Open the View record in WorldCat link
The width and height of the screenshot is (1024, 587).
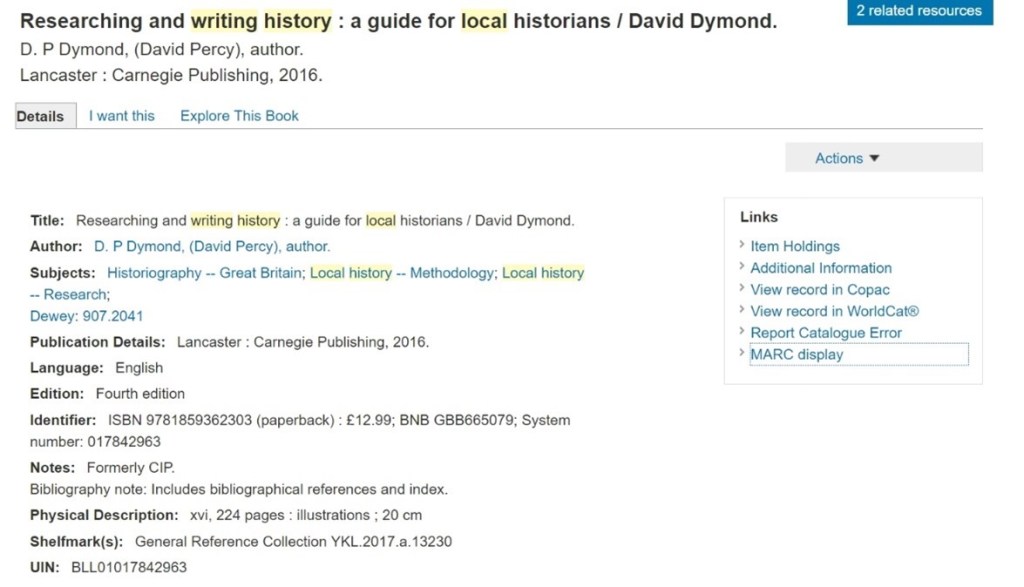pyautogui.click(x=834, y=311)
